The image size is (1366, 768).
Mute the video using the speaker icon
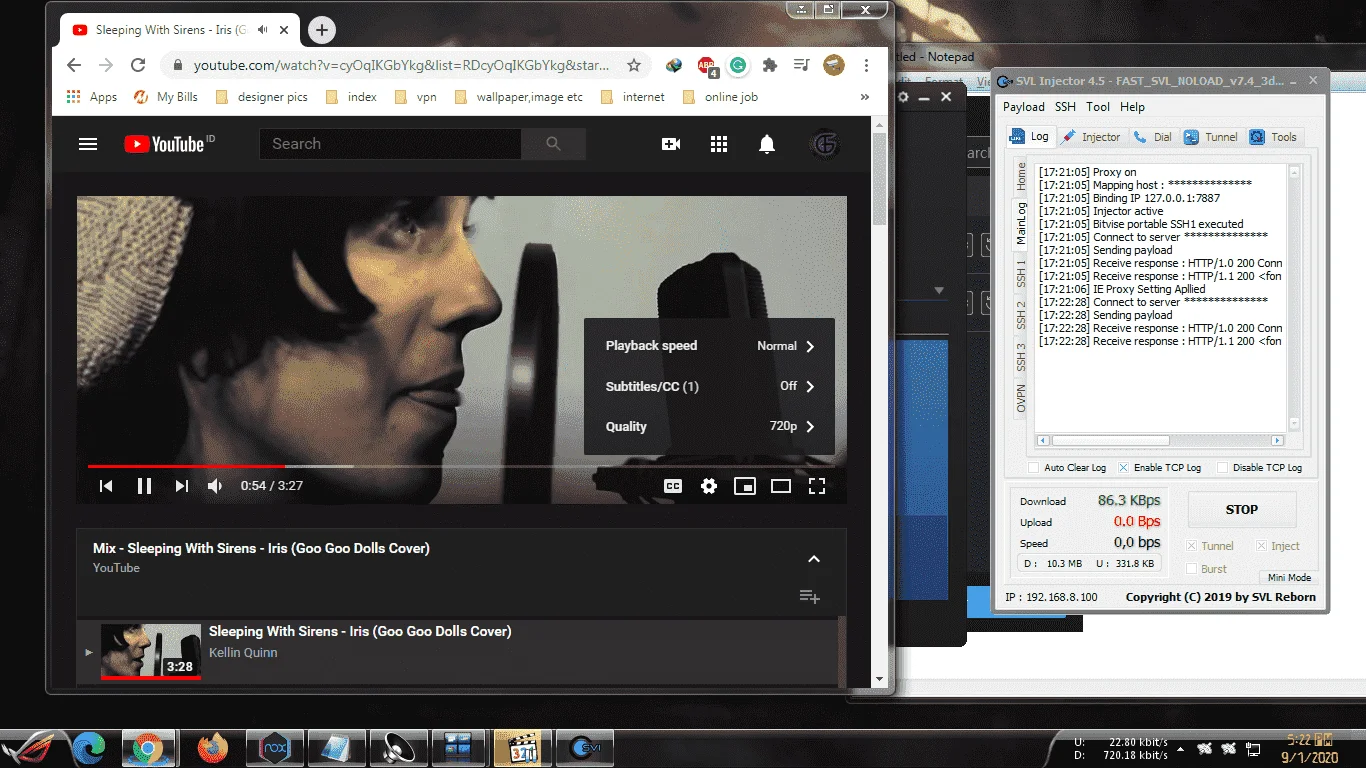point(215,486)
